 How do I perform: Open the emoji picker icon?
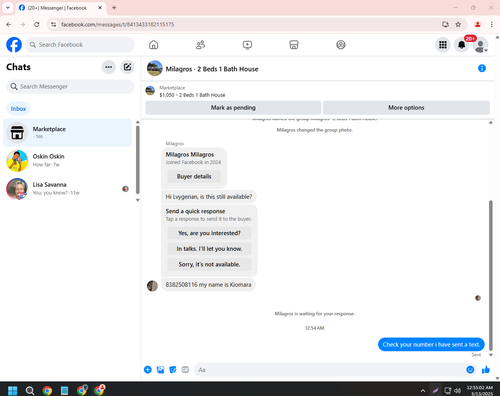tap(470, 370)
